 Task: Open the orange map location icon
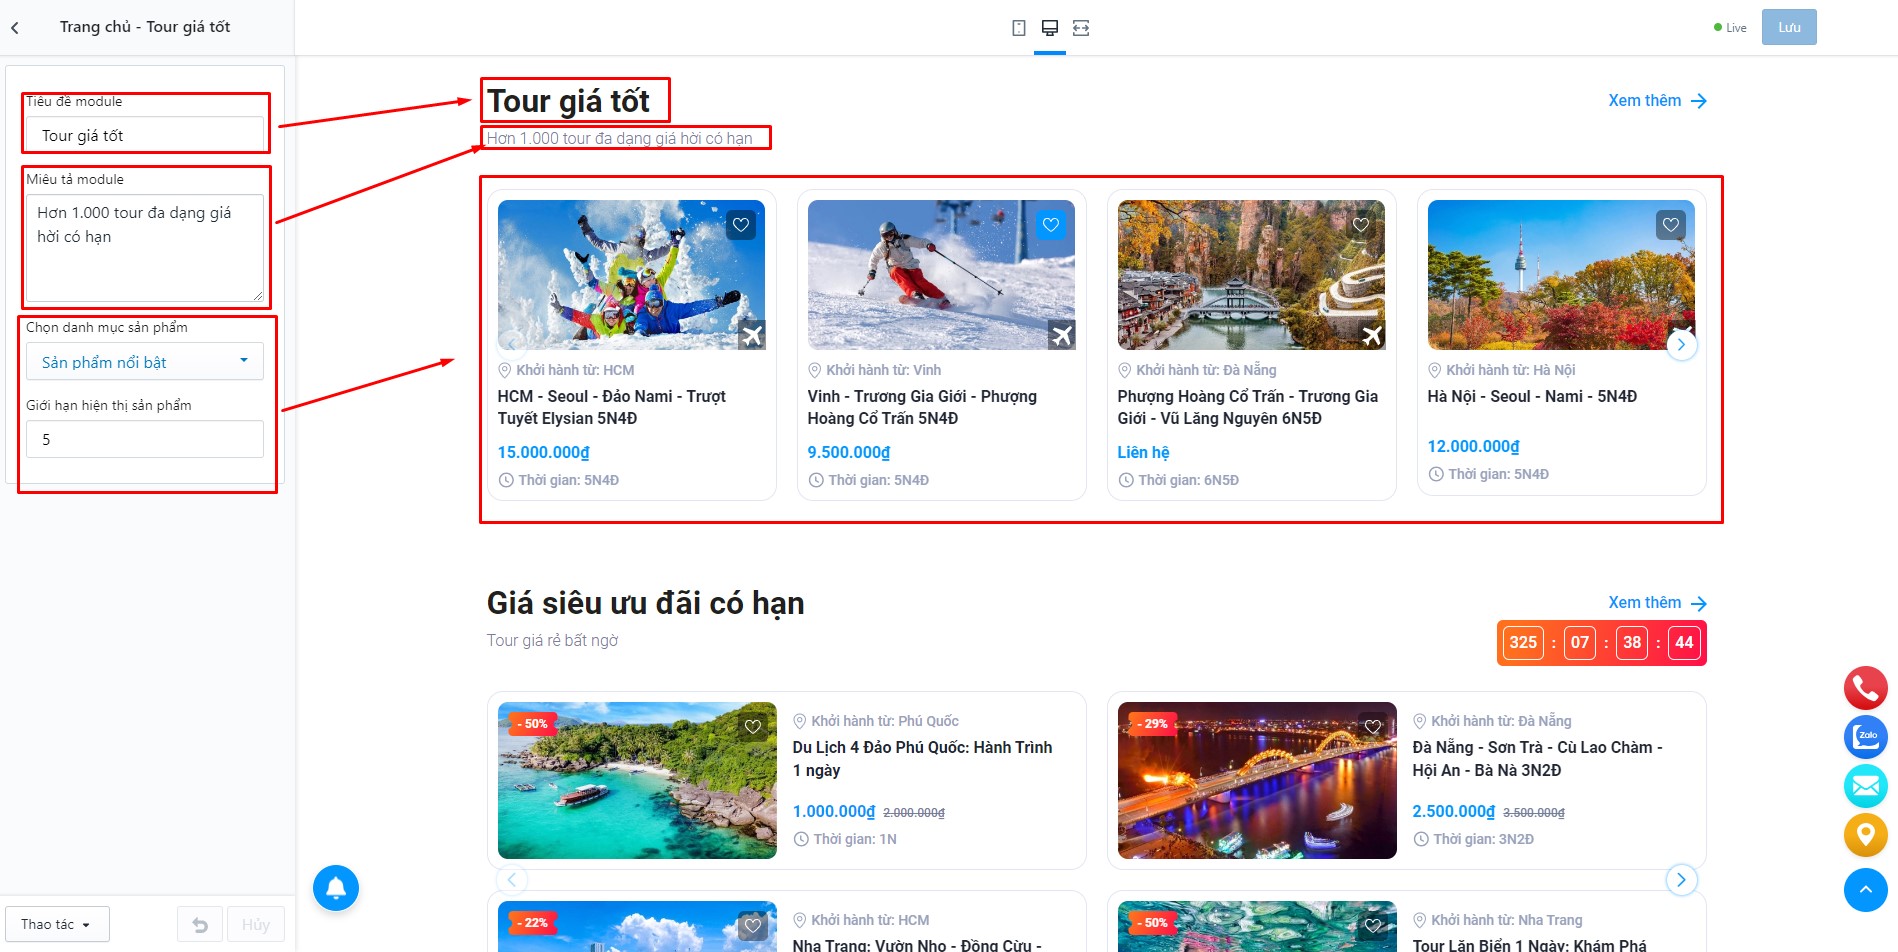point(1865,835)
